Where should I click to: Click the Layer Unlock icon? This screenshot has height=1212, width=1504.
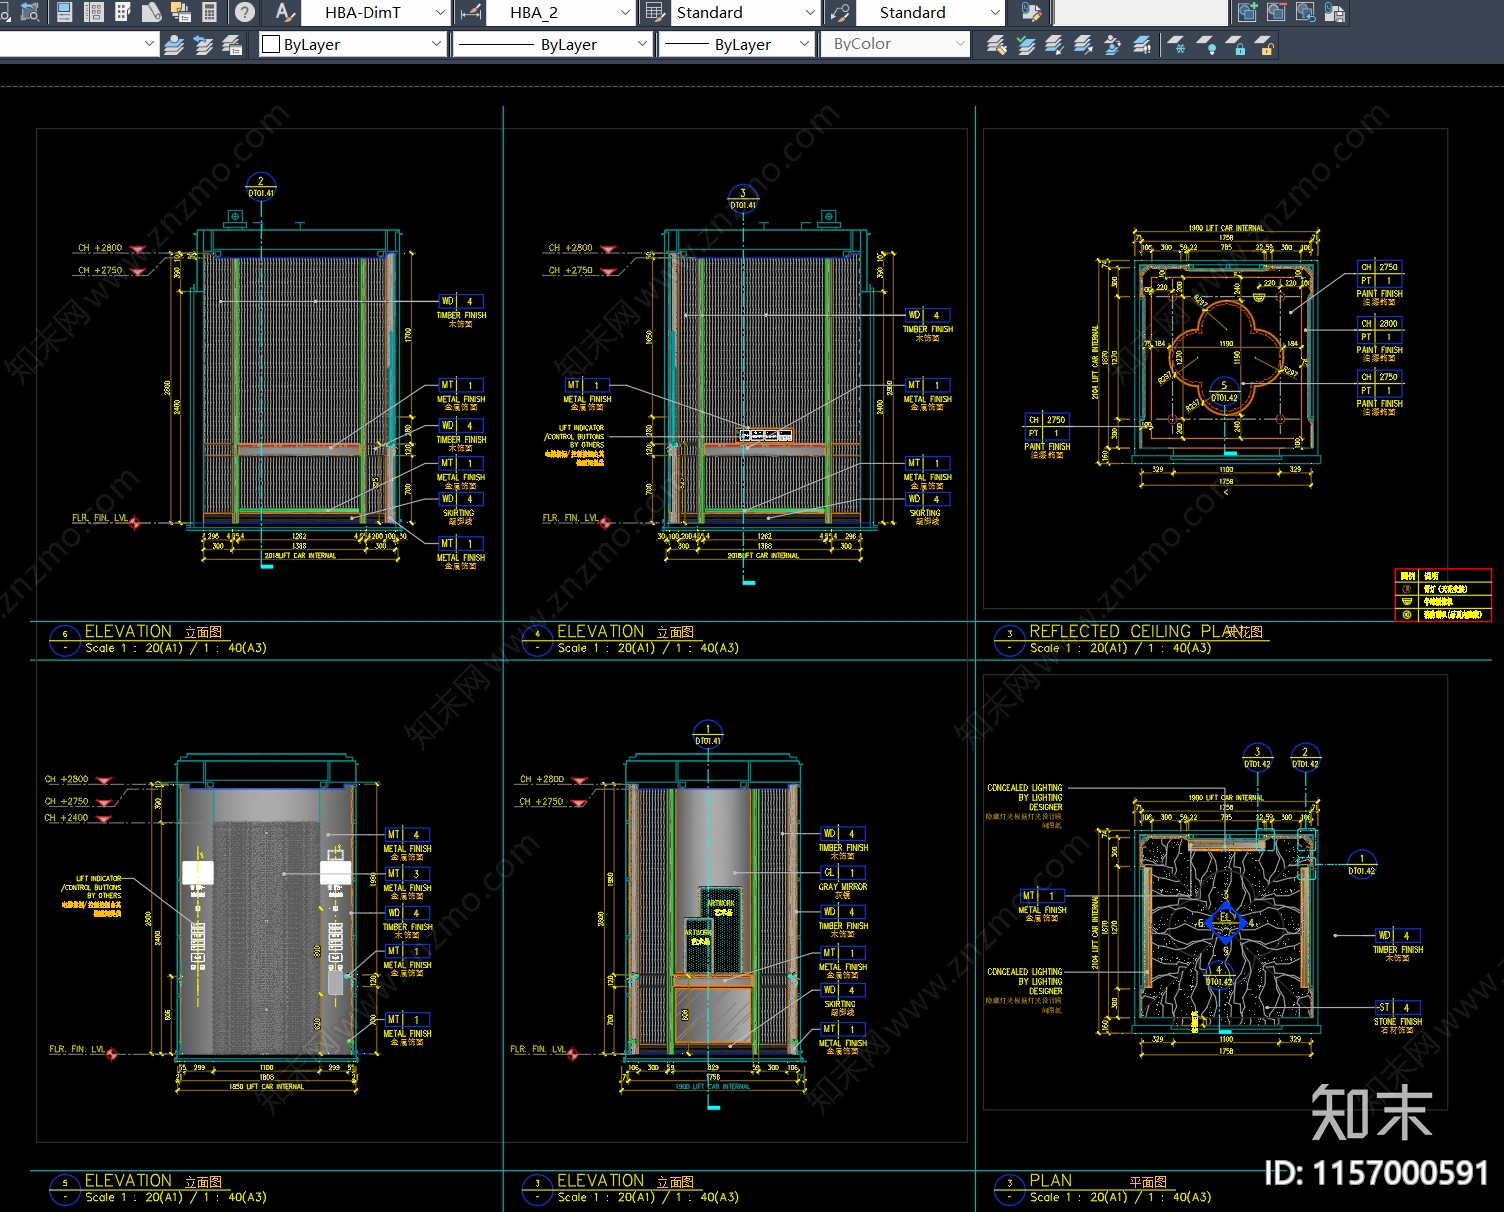coord(1264,44)
